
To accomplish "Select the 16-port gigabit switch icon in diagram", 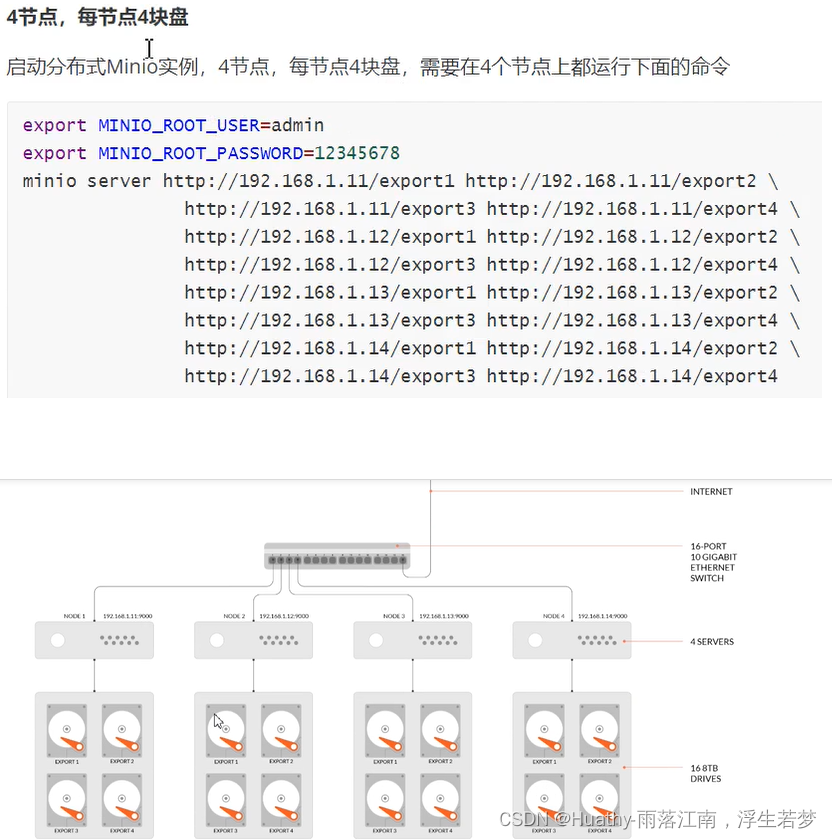I will (x=336, y=558).
